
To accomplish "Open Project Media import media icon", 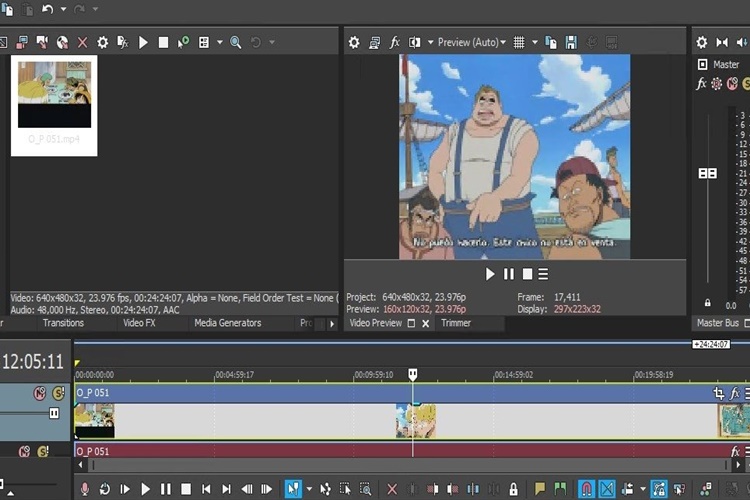I will [x=2, y=42].
